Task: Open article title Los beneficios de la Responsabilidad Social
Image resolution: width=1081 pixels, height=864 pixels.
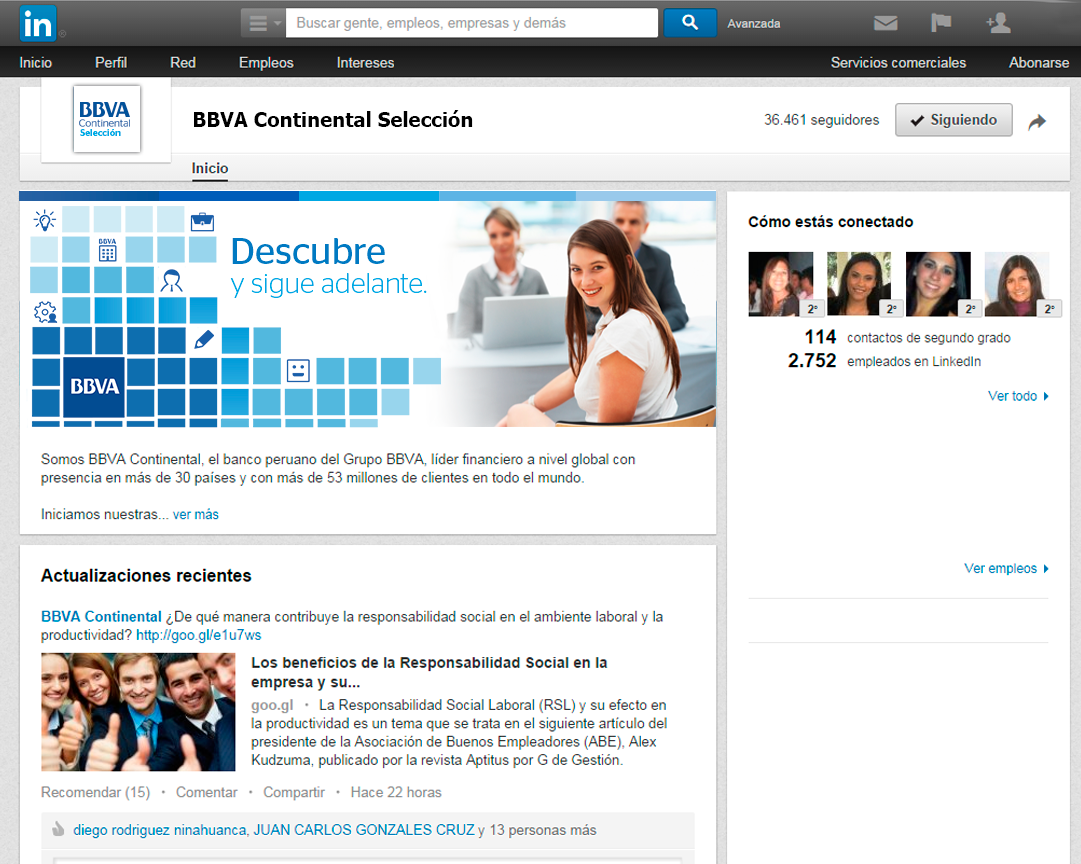Action: click(429, 672)
